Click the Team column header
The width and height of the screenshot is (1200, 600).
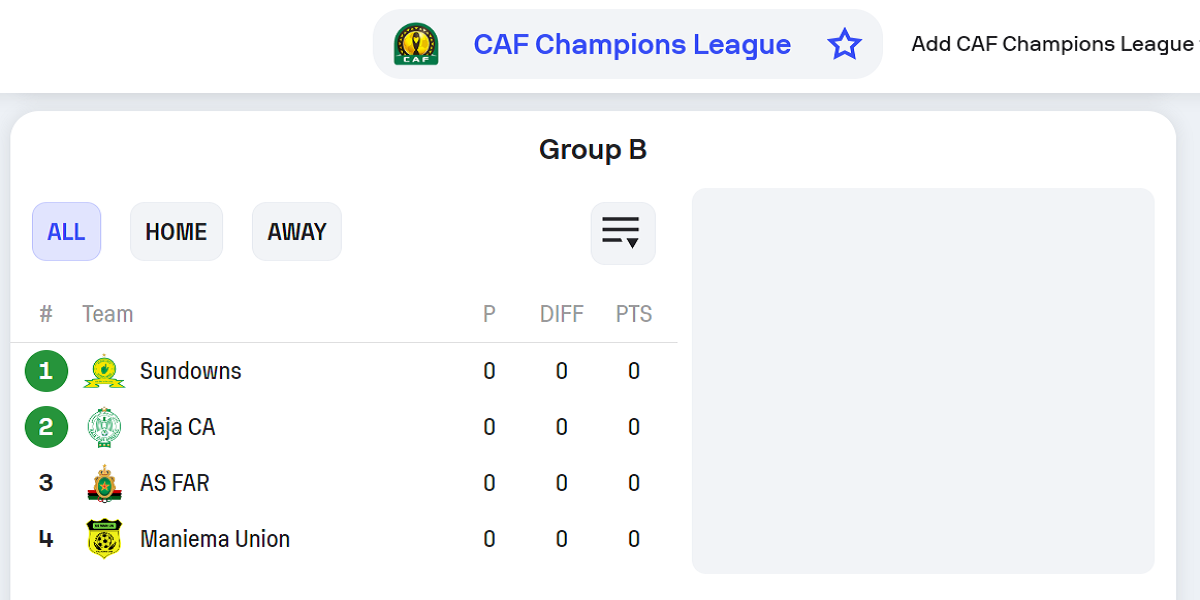[x=107, y=314]
